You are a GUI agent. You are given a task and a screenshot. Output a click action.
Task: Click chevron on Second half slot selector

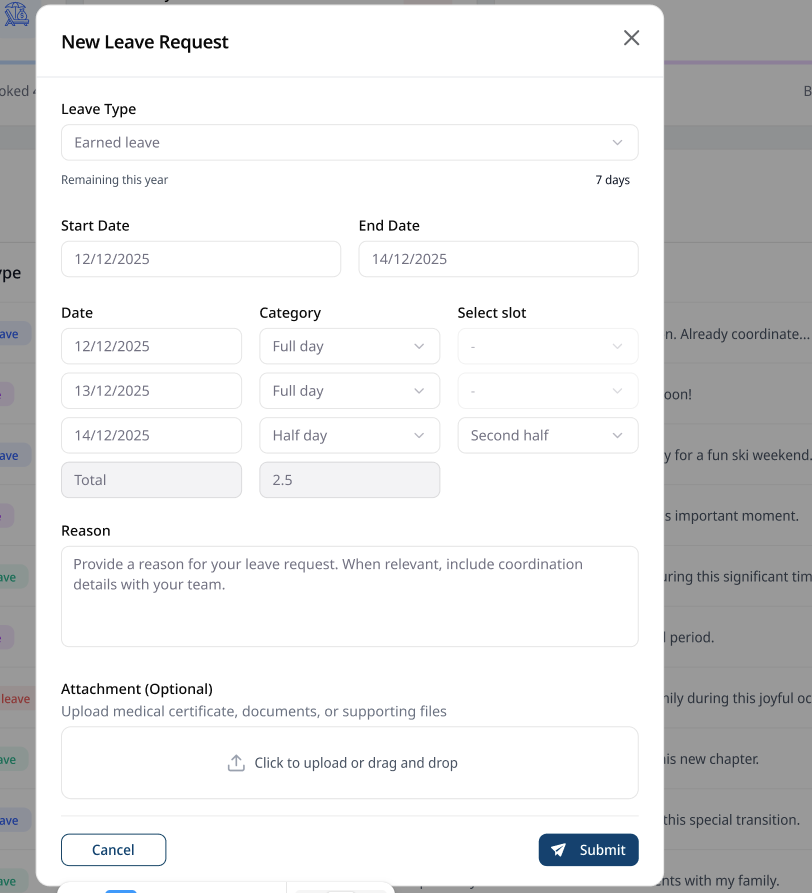(x=618, y=436)
